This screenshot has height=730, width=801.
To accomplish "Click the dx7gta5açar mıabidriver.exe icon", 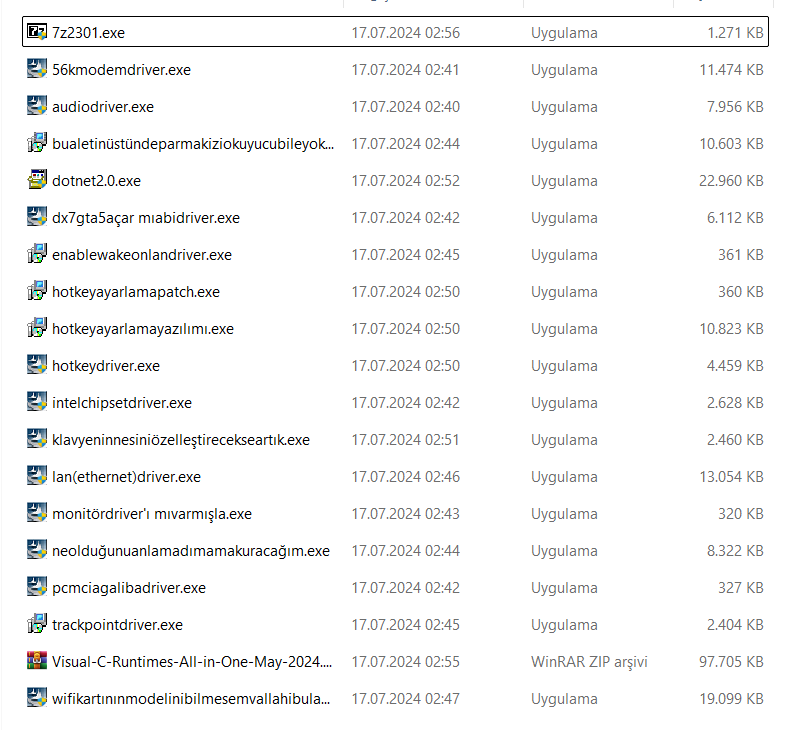I will coord(37,217).
